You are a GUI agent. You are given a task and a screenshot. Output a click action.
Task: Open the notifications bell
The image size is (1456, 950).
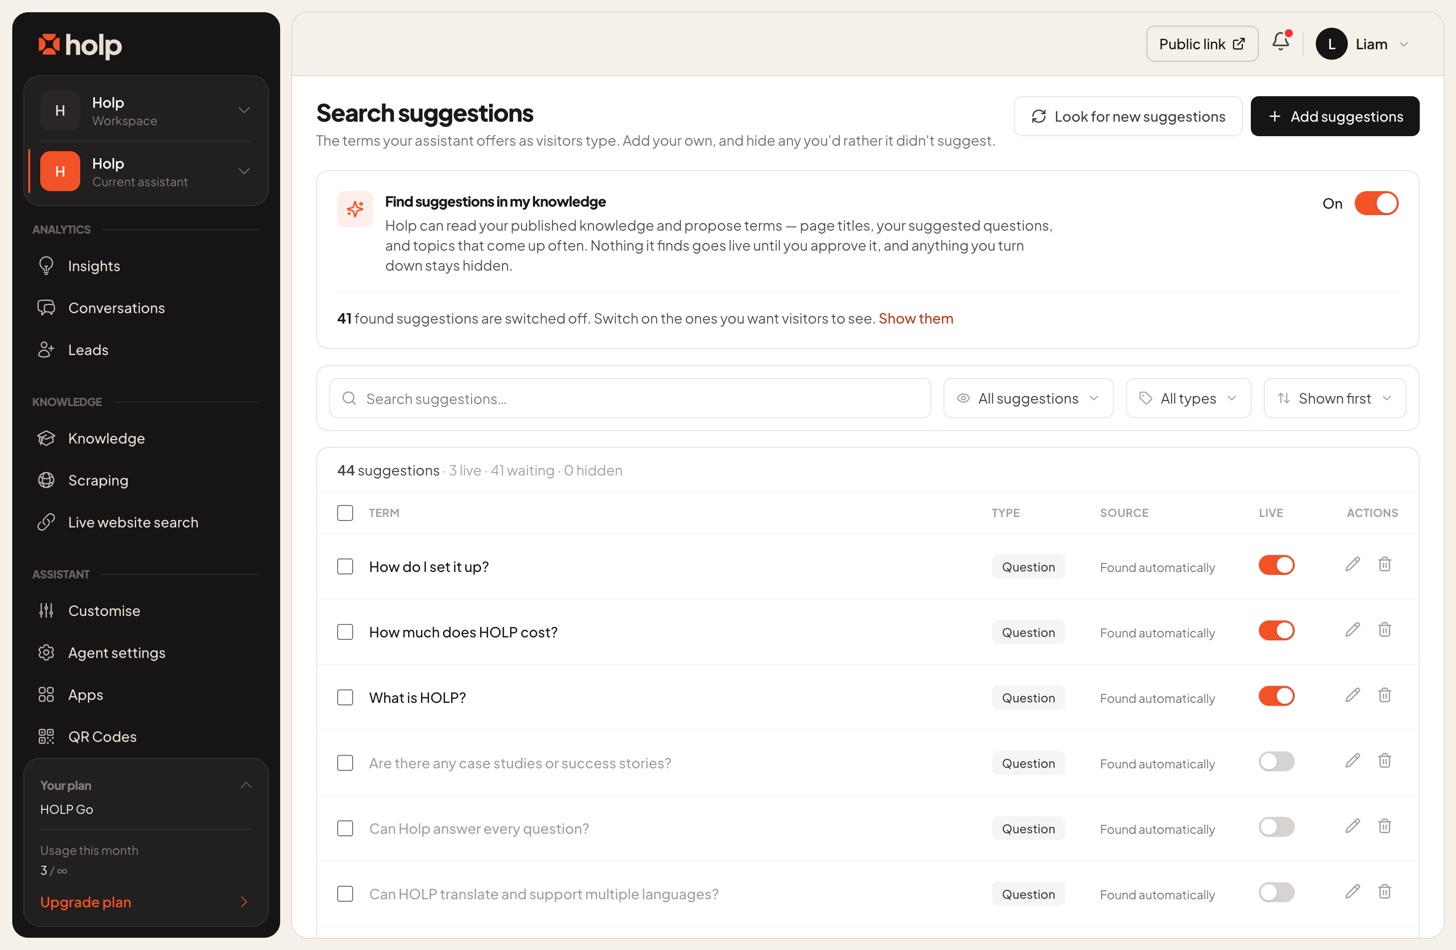(x=1280, y=42)
